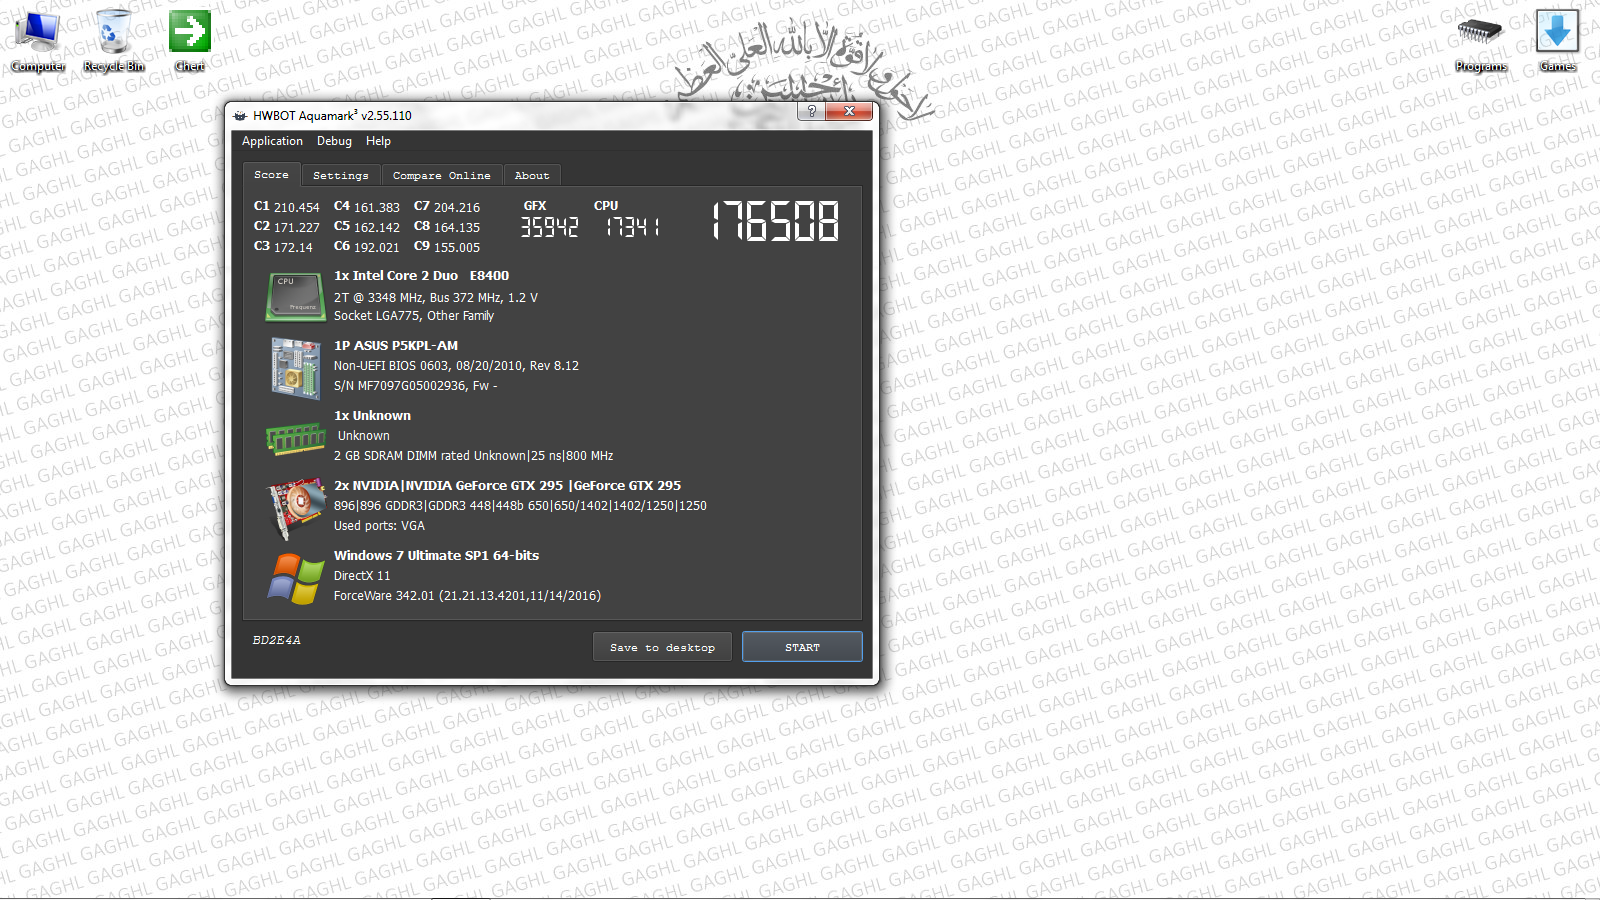Screen dimensions: 1600x900
Task: Click the Used ports: VGA text
Action: coord(379,526)
